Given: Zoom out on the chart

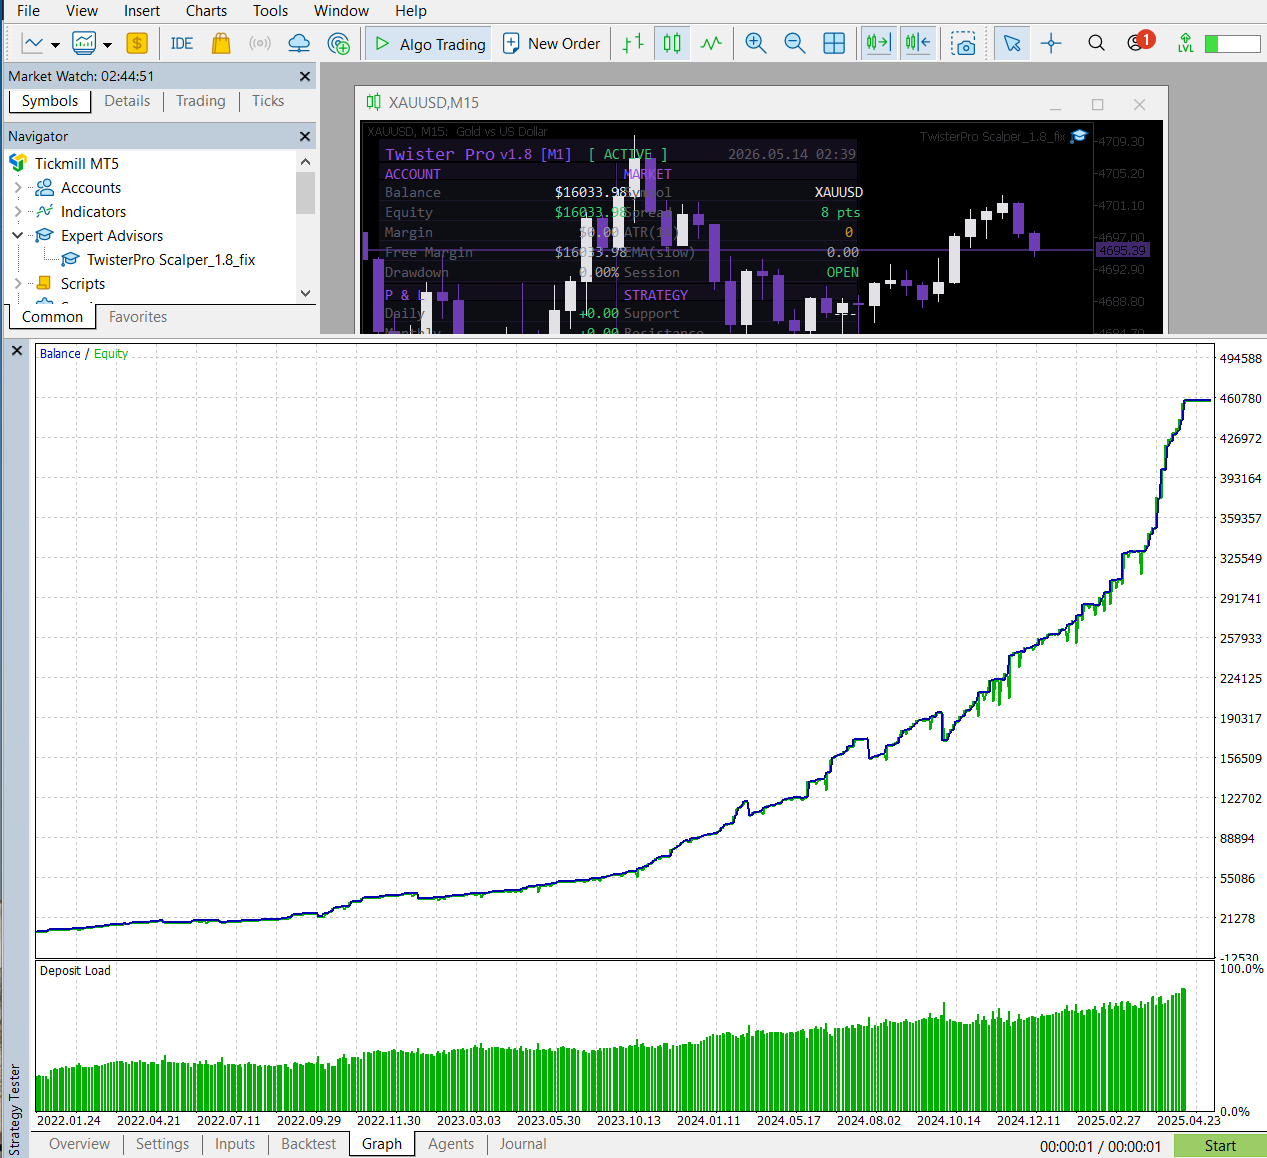Looking at the screenshot, I should point(795,43).
